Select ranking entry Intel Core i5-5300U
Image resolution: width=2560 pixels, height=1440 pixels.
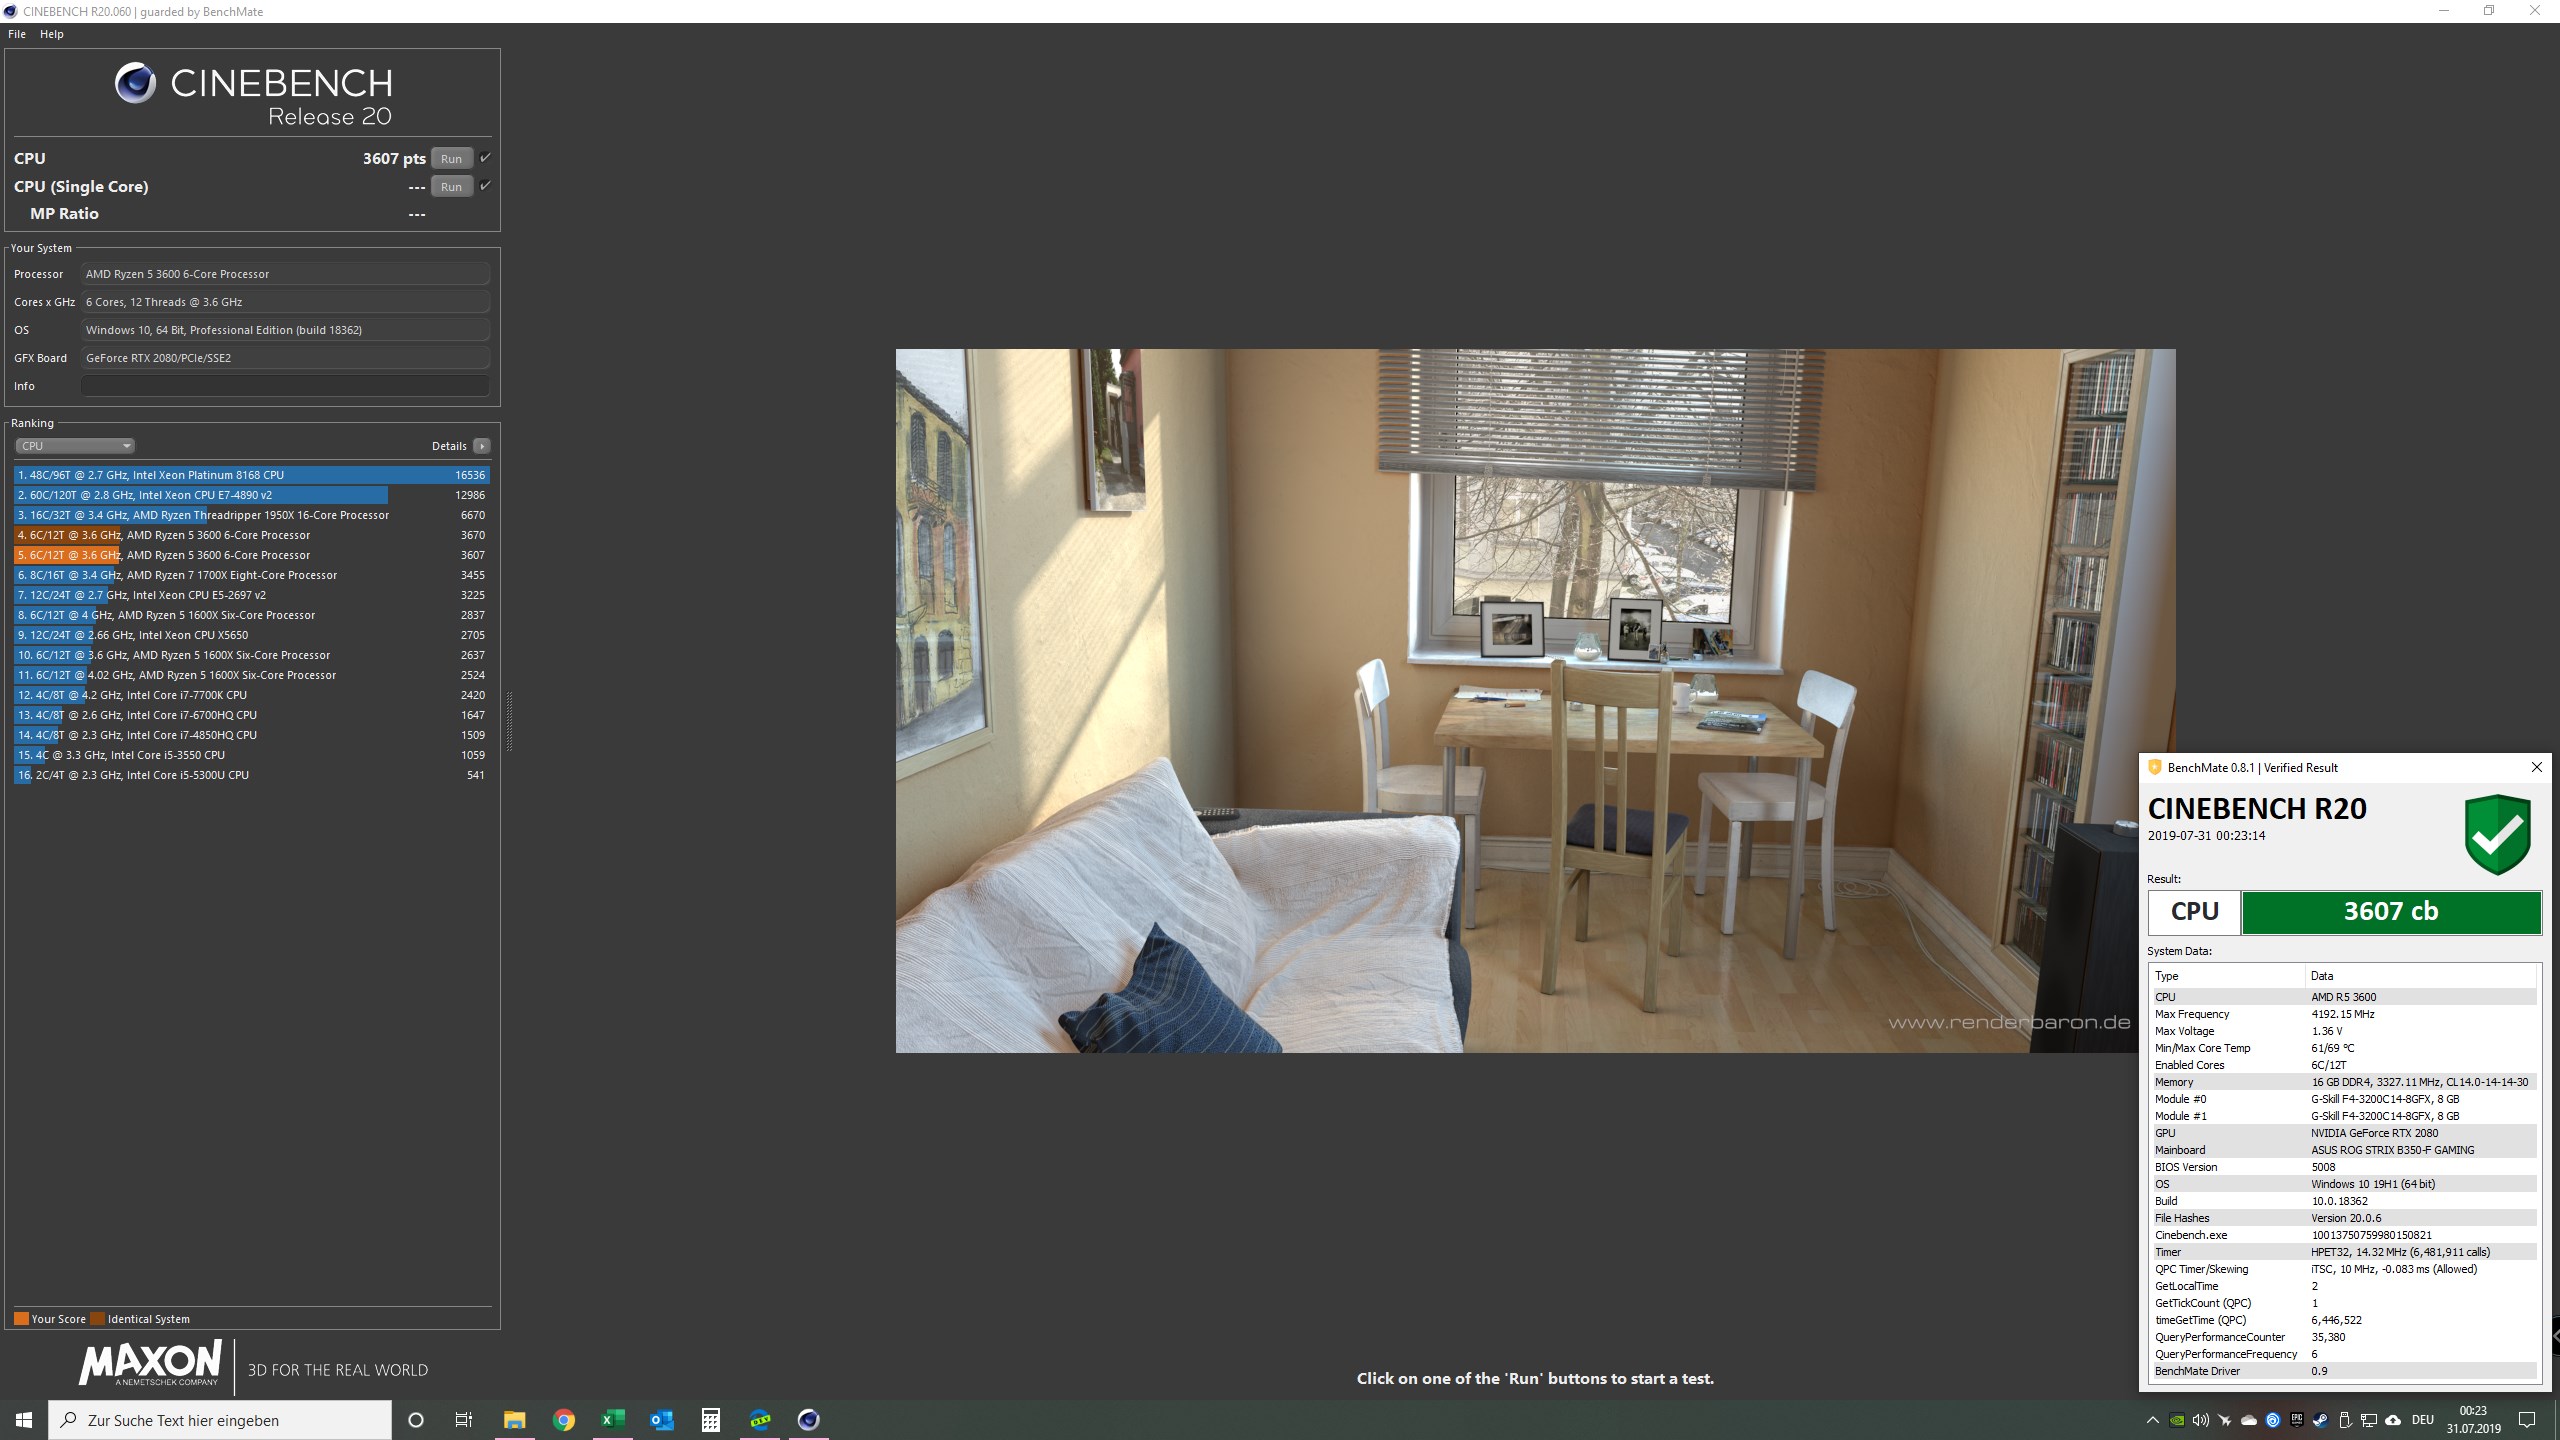(252, 775)
